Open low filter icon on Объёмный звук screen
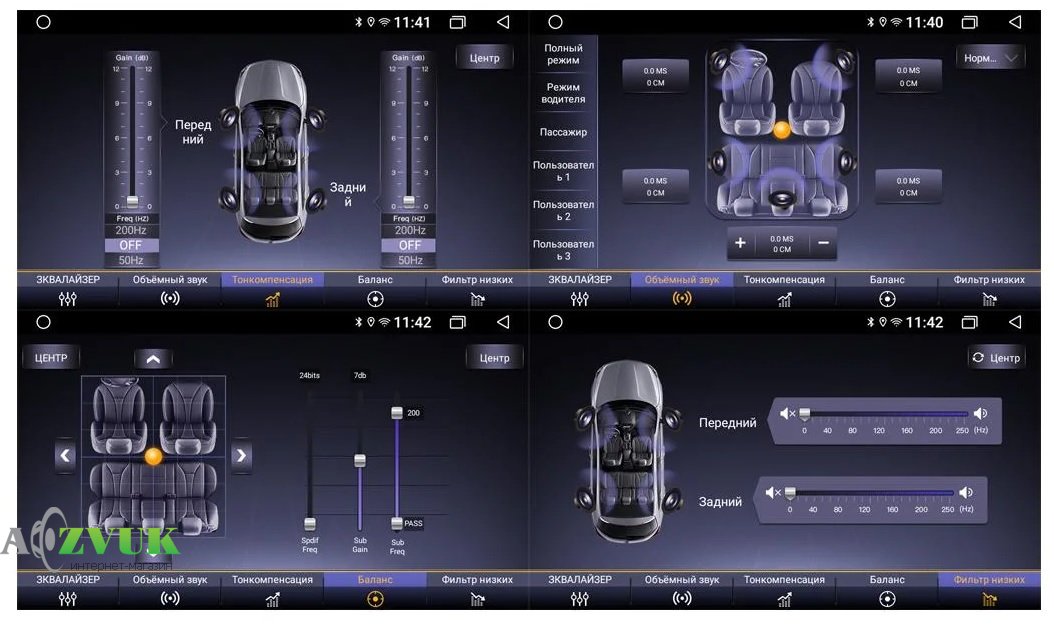 pyautogui.click(x=989, y=299)
